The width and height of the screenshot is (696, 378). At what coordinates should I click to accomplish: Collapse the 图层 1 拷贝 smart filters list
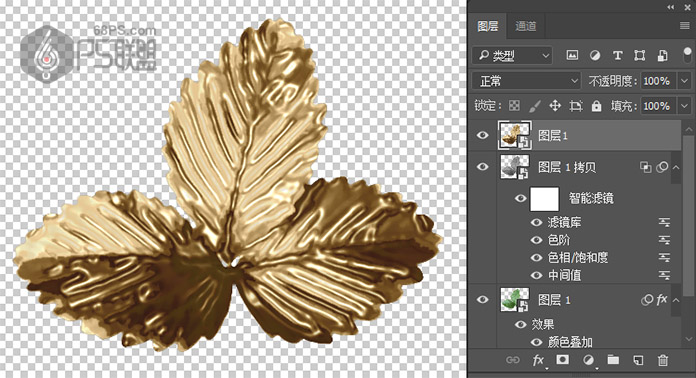[676, 167]
